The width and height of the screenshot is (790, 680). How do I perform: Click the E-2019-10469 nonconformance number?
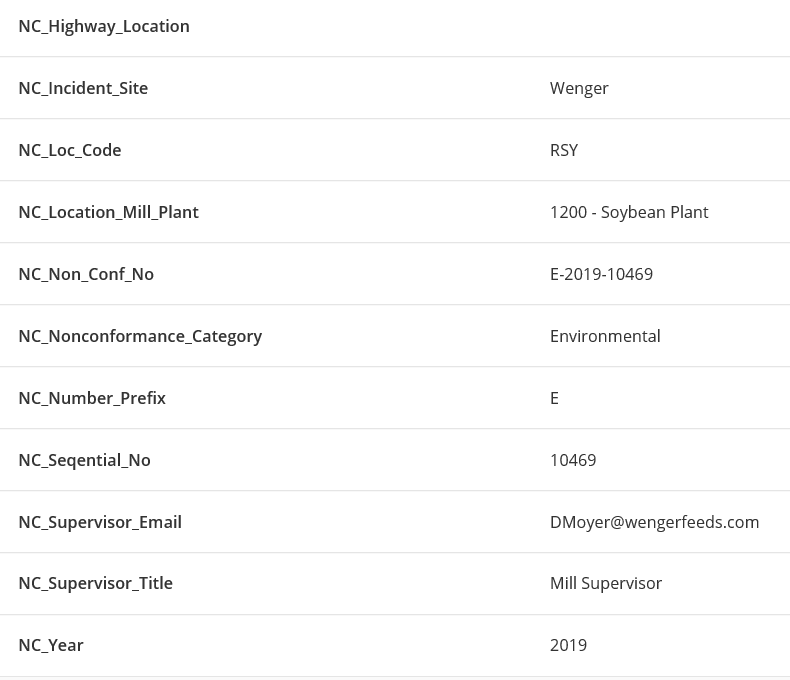(601, 274)
